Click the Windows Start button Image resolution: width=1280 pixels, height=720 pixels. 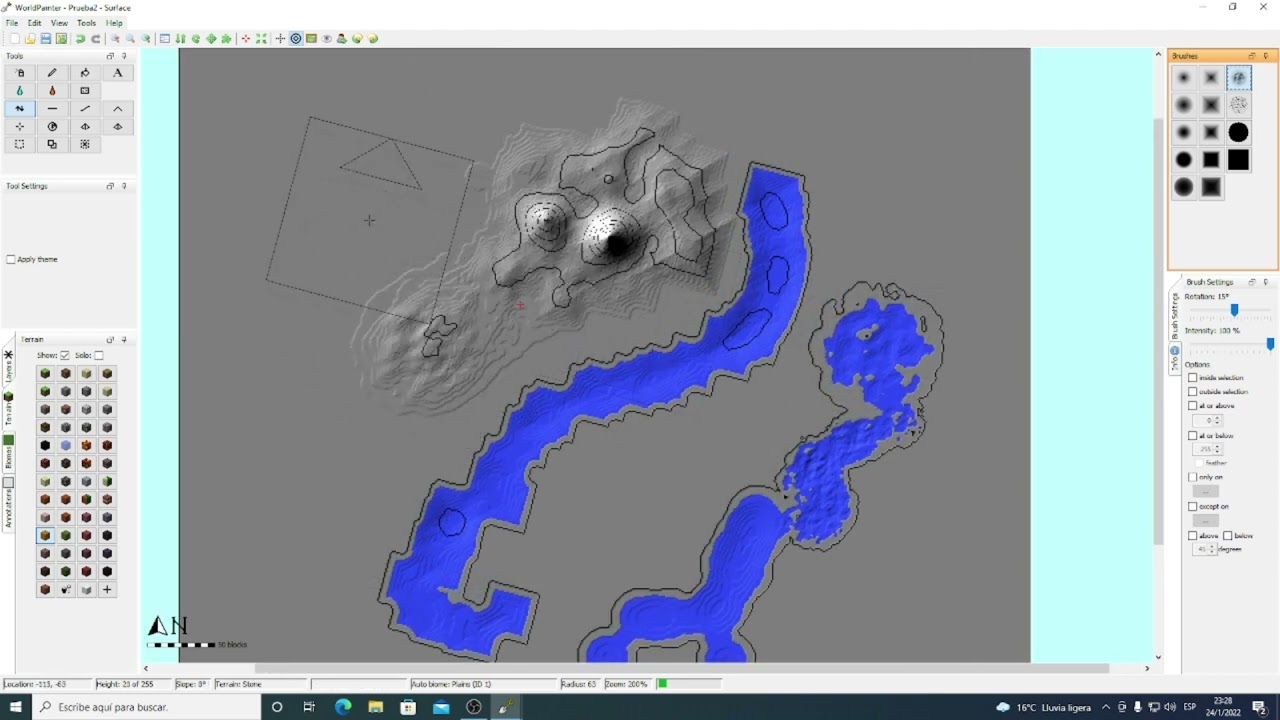pos(15,707)
